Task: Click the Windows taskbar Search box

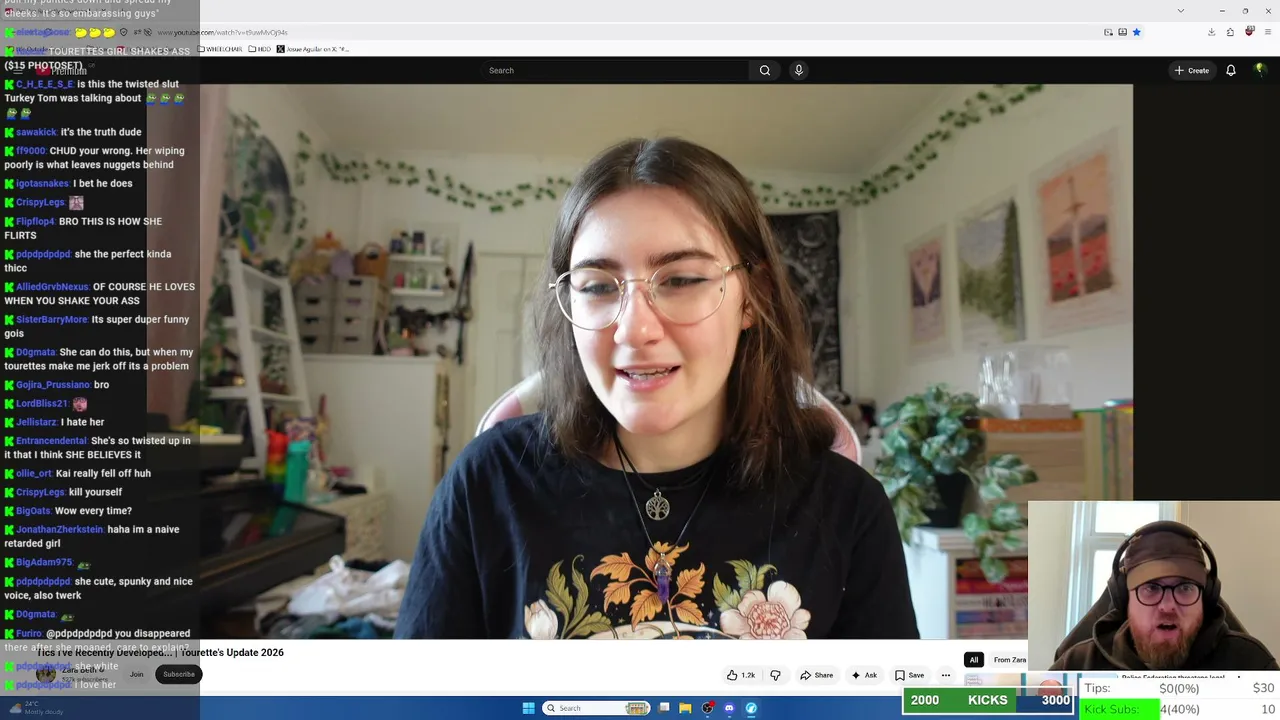Action: (x=597, y=708)
